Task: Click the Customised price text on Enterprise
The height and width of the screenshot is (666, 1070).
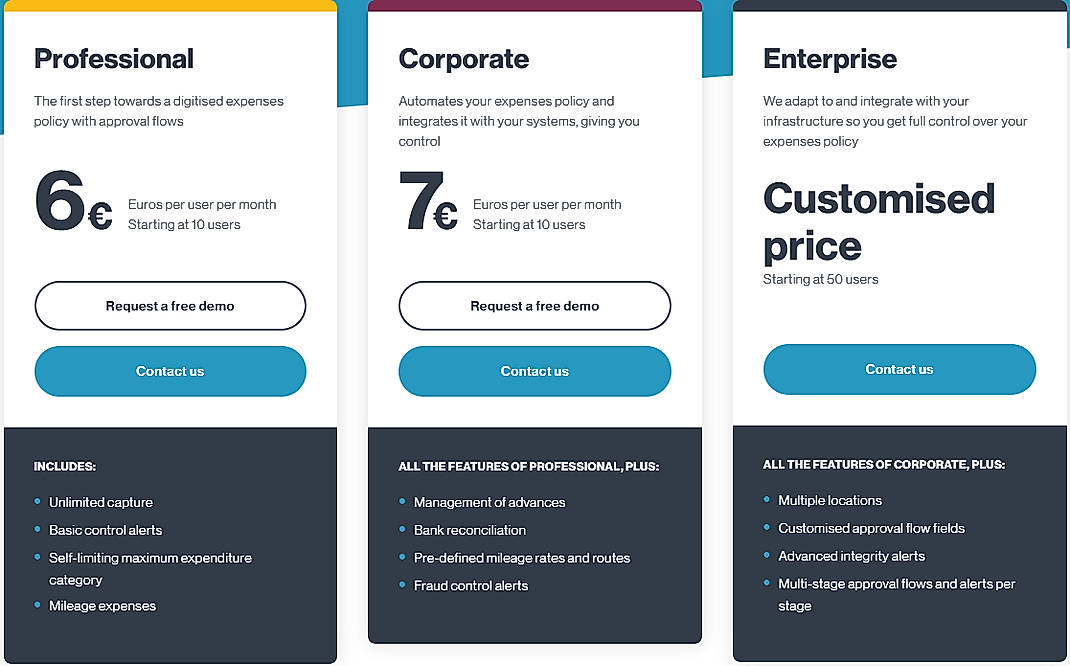Action: [x=878, y=222]
